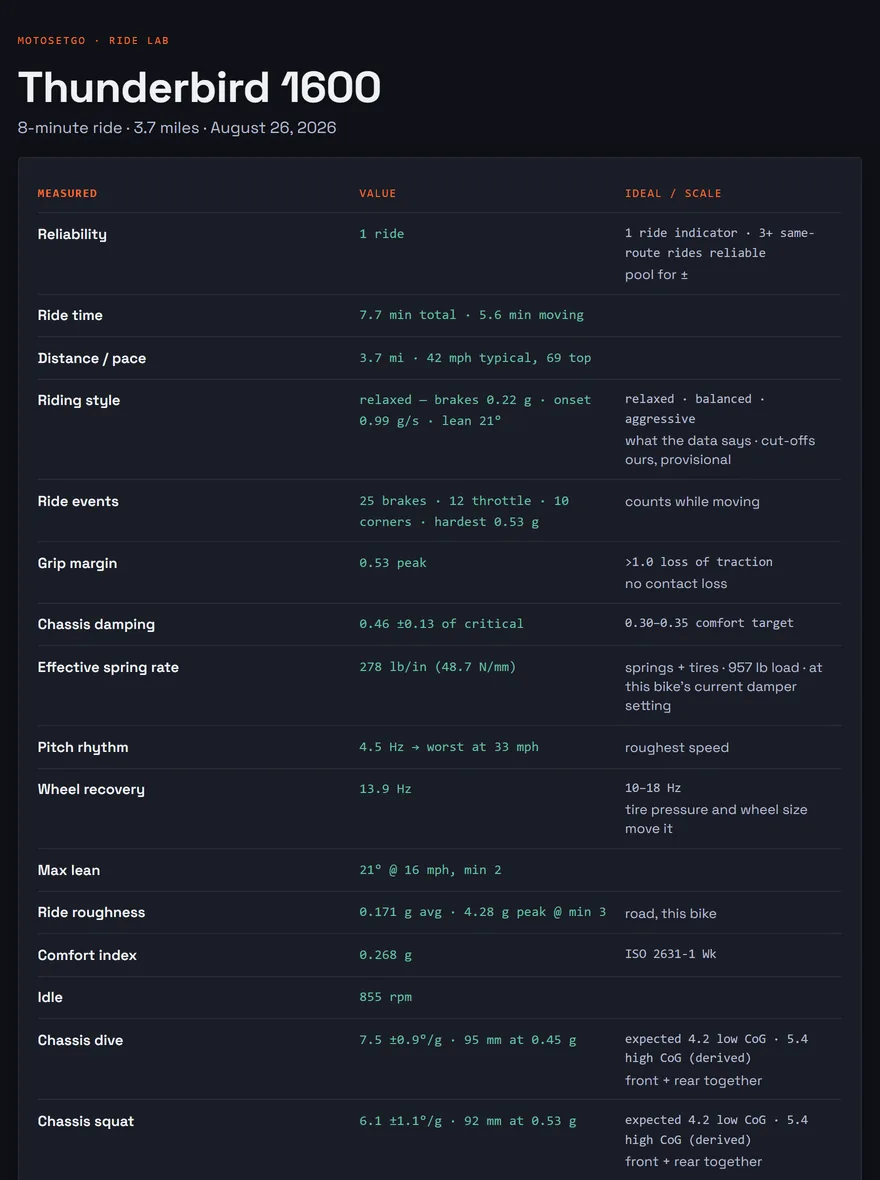
Task: Select the Ride events label
Action: (x=78, y=501)
